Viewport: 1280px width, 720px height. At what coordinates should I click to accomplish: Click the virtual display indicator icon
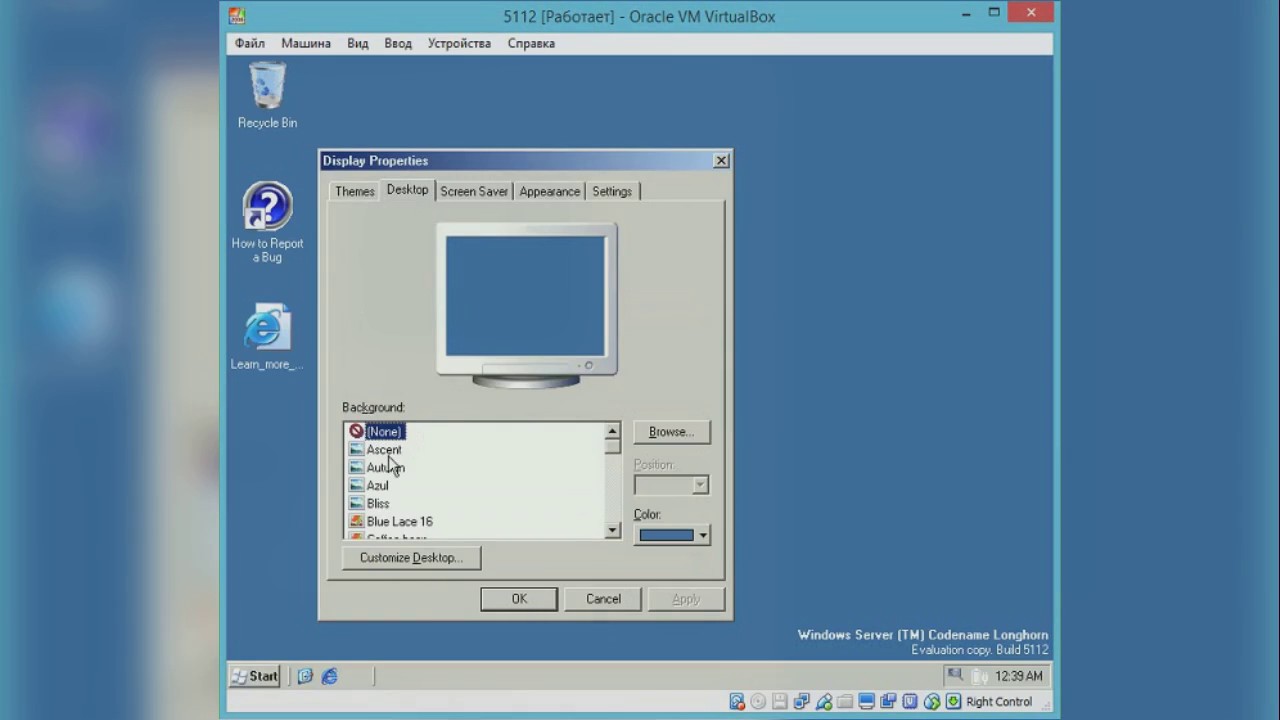[x=867, y=701]
